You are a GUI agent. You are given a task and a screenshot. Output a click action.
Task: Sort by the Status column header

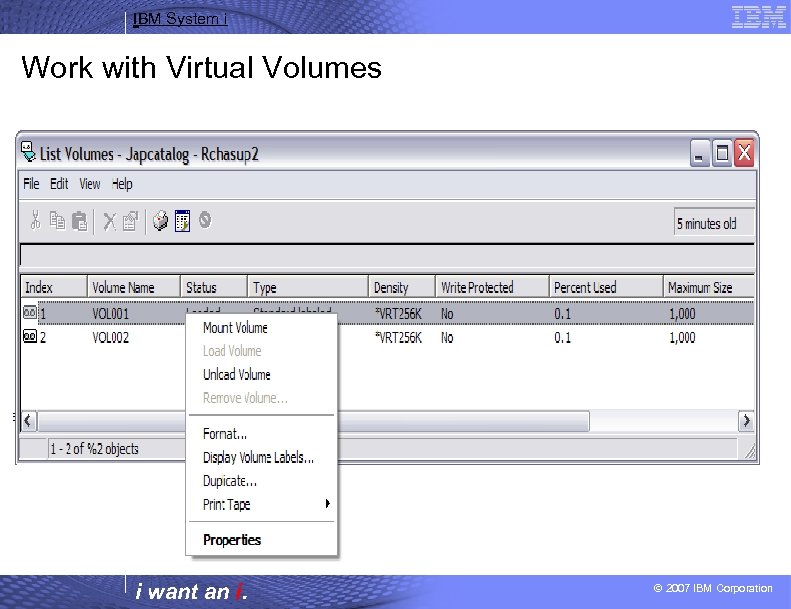coord(214,287)
